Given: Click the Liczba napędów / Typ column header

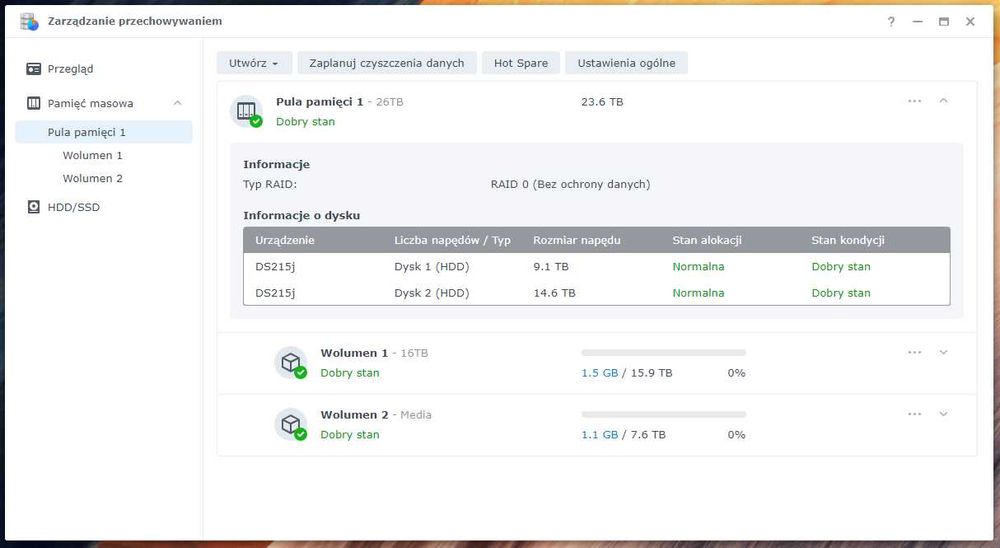Looking at the screenshot, I should click(452, 241).
